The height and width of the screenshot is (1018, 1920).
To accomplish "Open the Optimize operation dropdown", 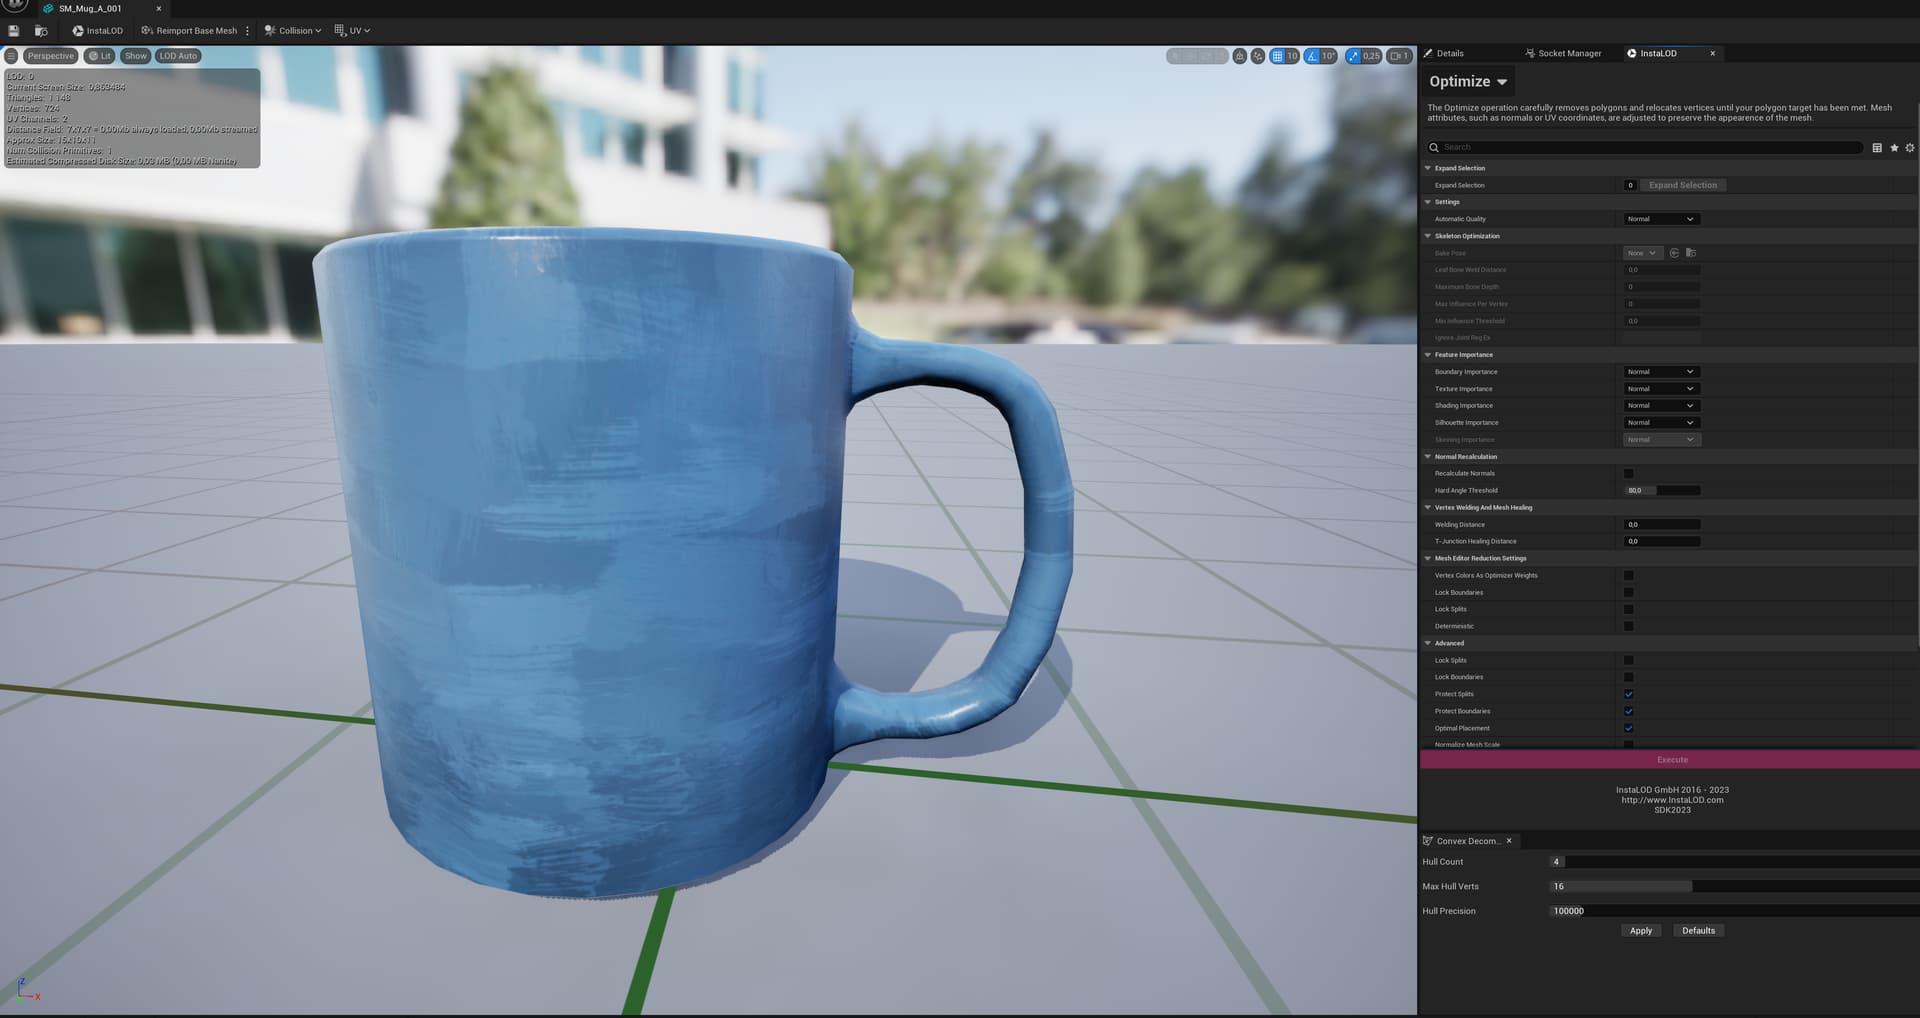I will (1467, 82).
